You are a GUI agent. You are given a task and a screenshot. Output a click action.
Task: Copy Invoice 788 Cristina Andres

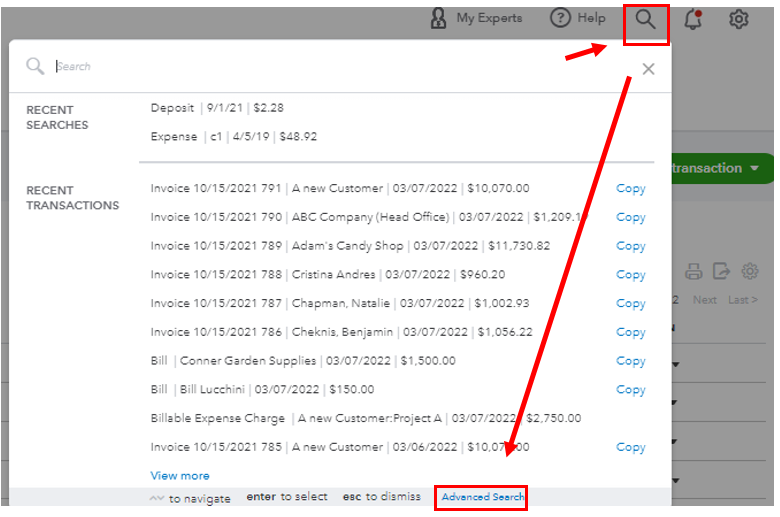[630, 275]
